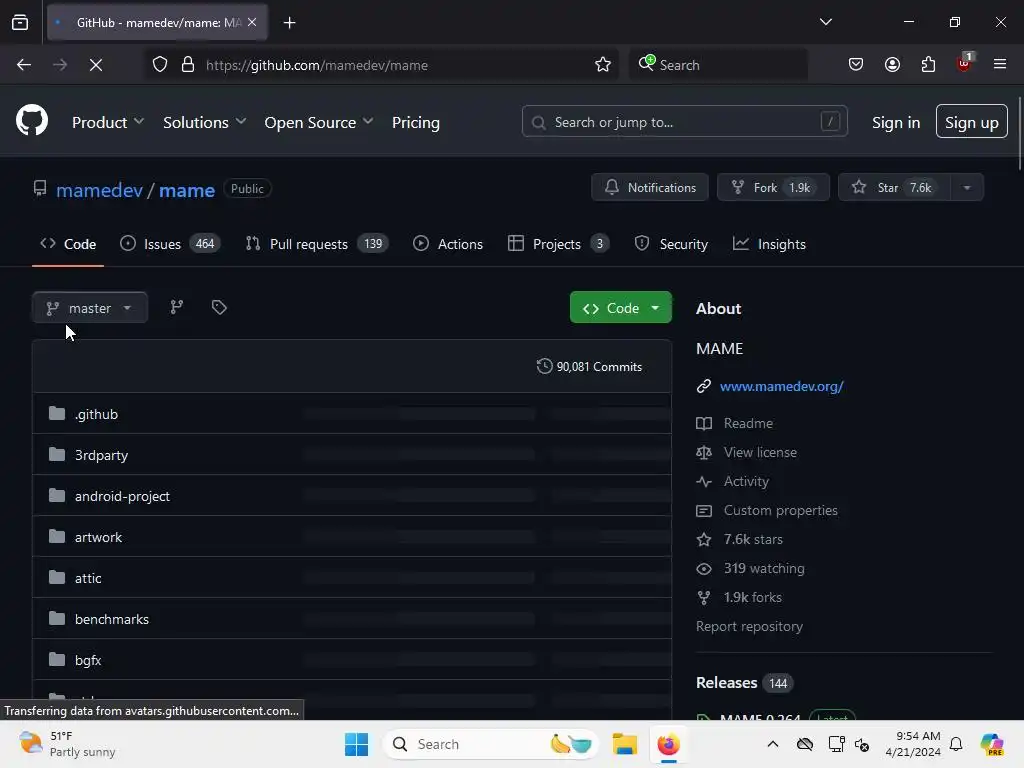
Task: Open the list all tabs chevron
Action: pyautogui.click(x=825, y=22)
